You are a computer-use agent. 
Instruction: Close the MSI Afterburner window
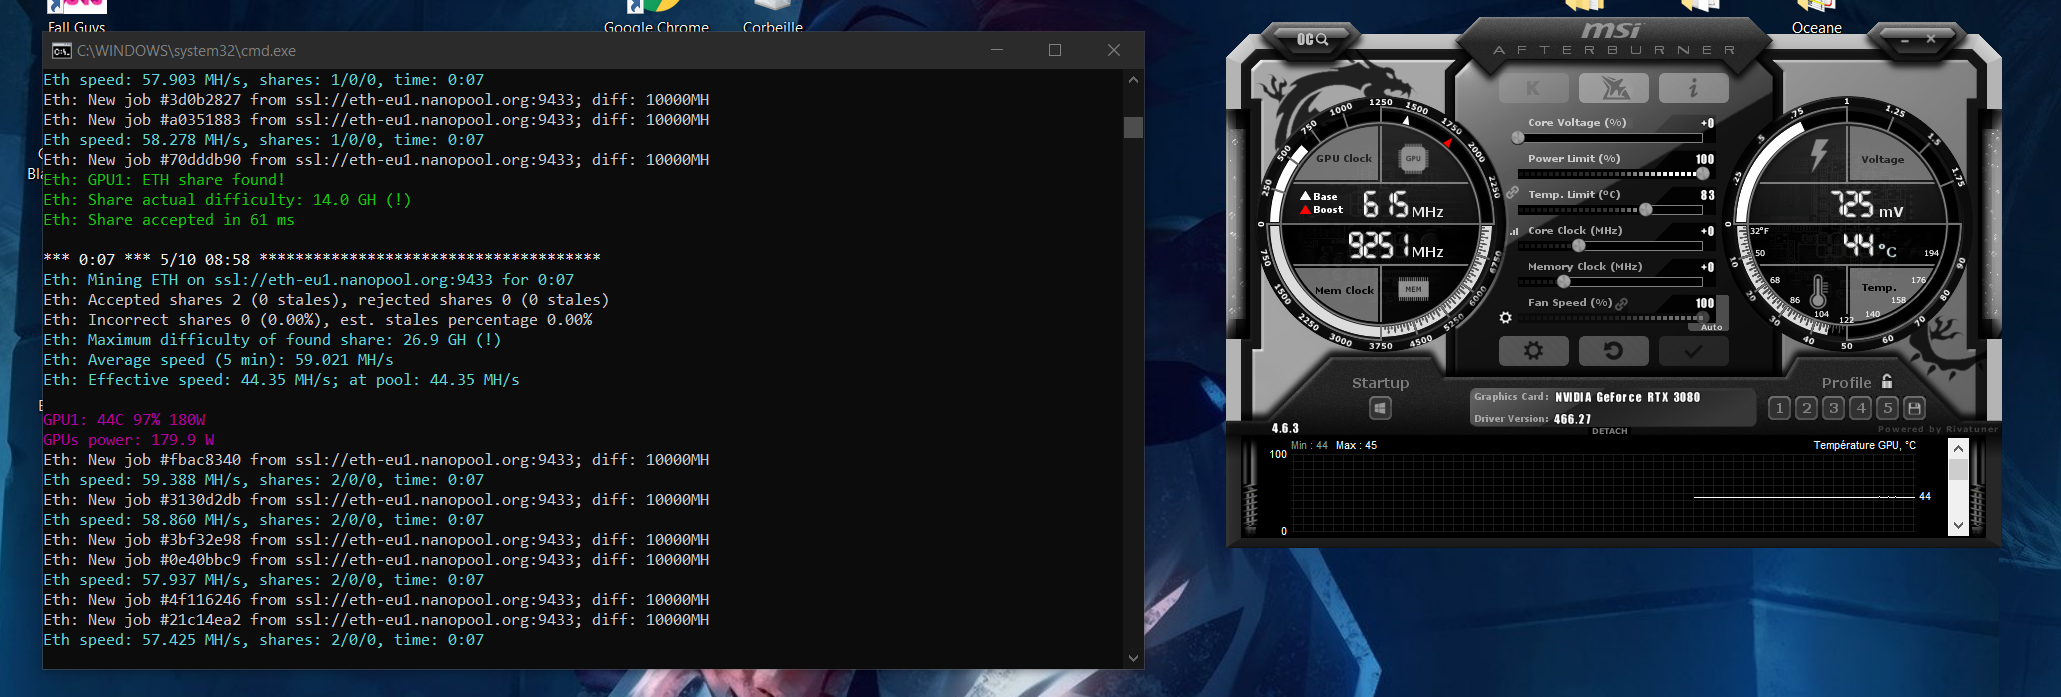1931,39
